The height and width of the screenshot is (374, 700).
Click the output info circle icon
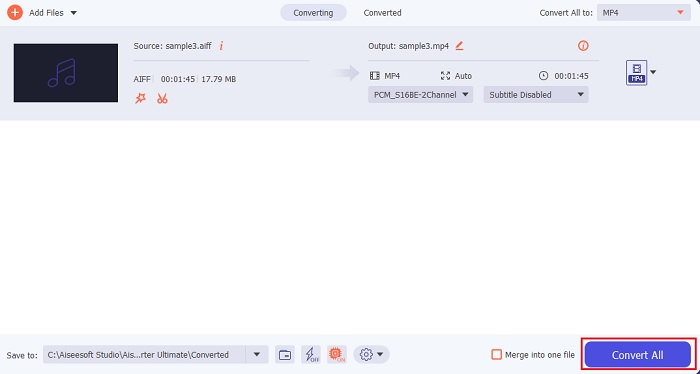(583, 46)
